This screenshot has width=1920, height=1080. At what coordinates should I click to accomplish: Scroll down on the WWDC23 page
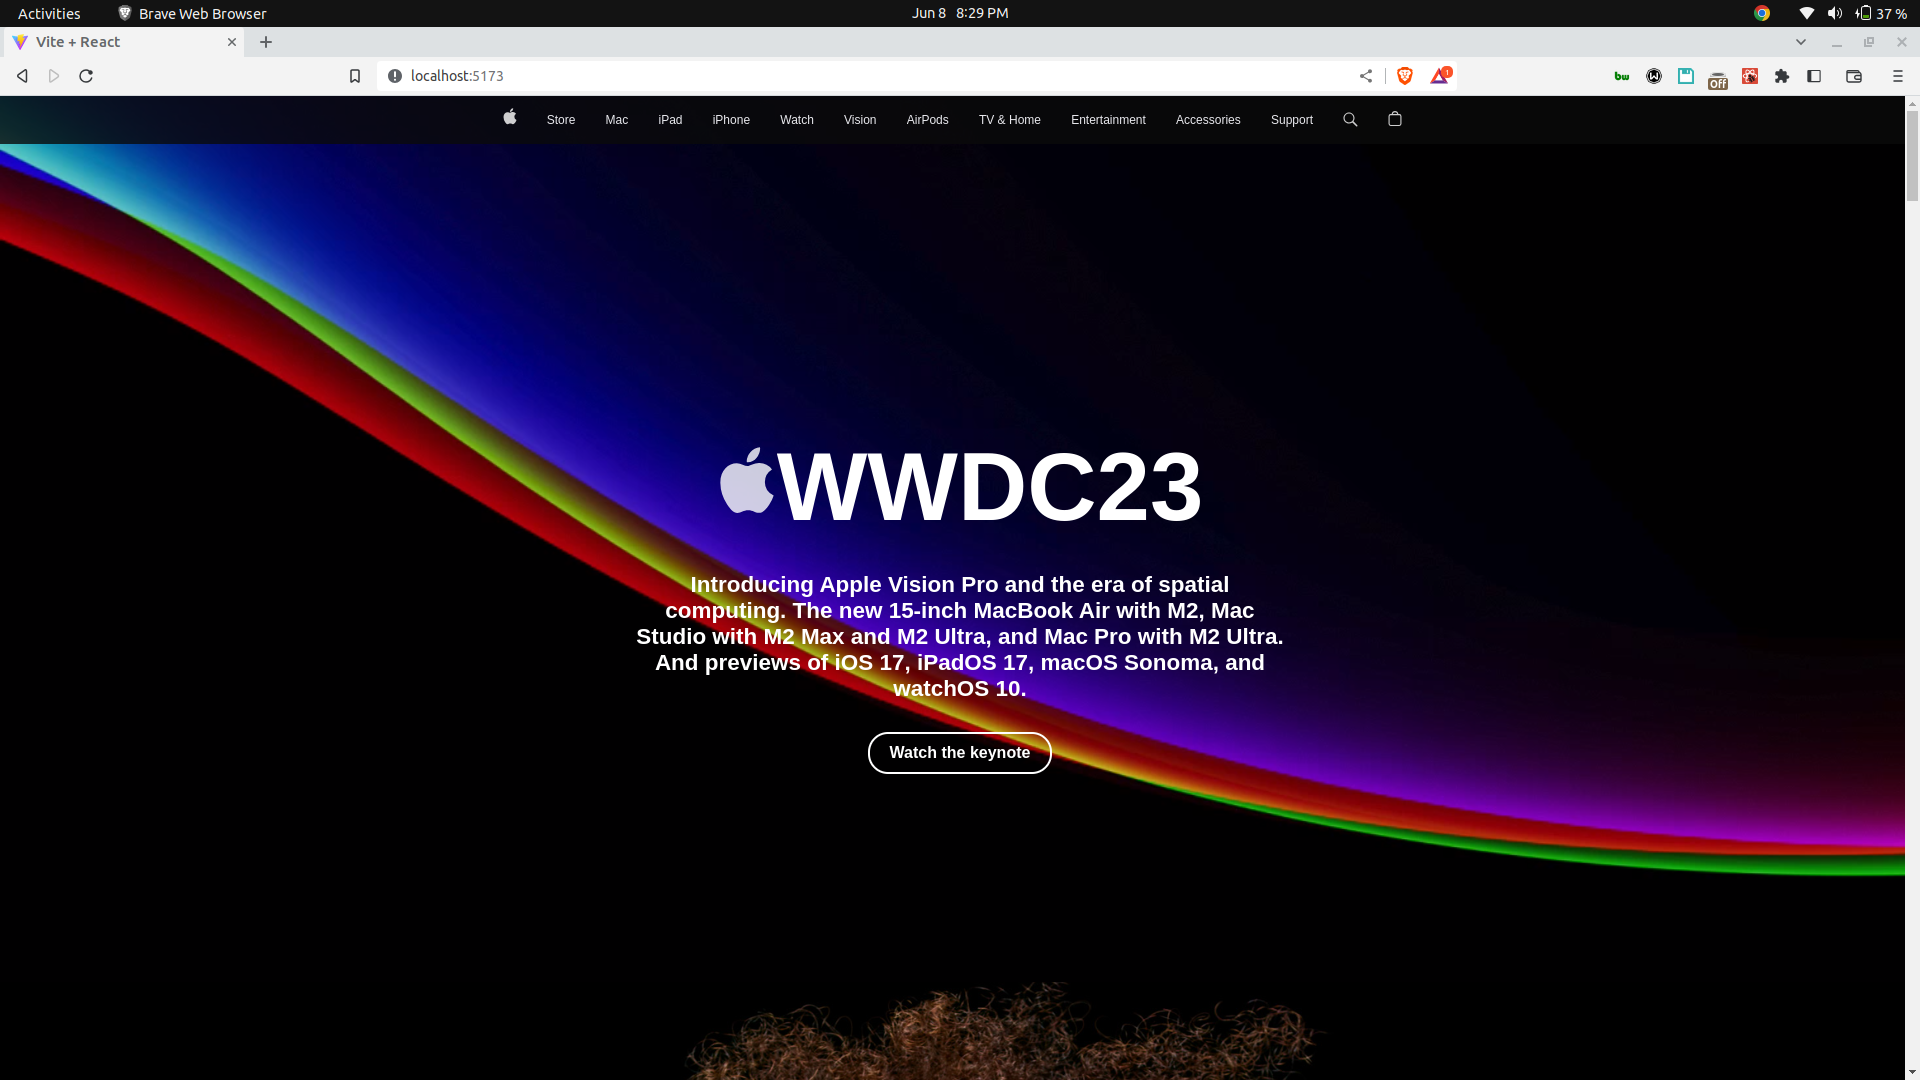(1911, 1065)
